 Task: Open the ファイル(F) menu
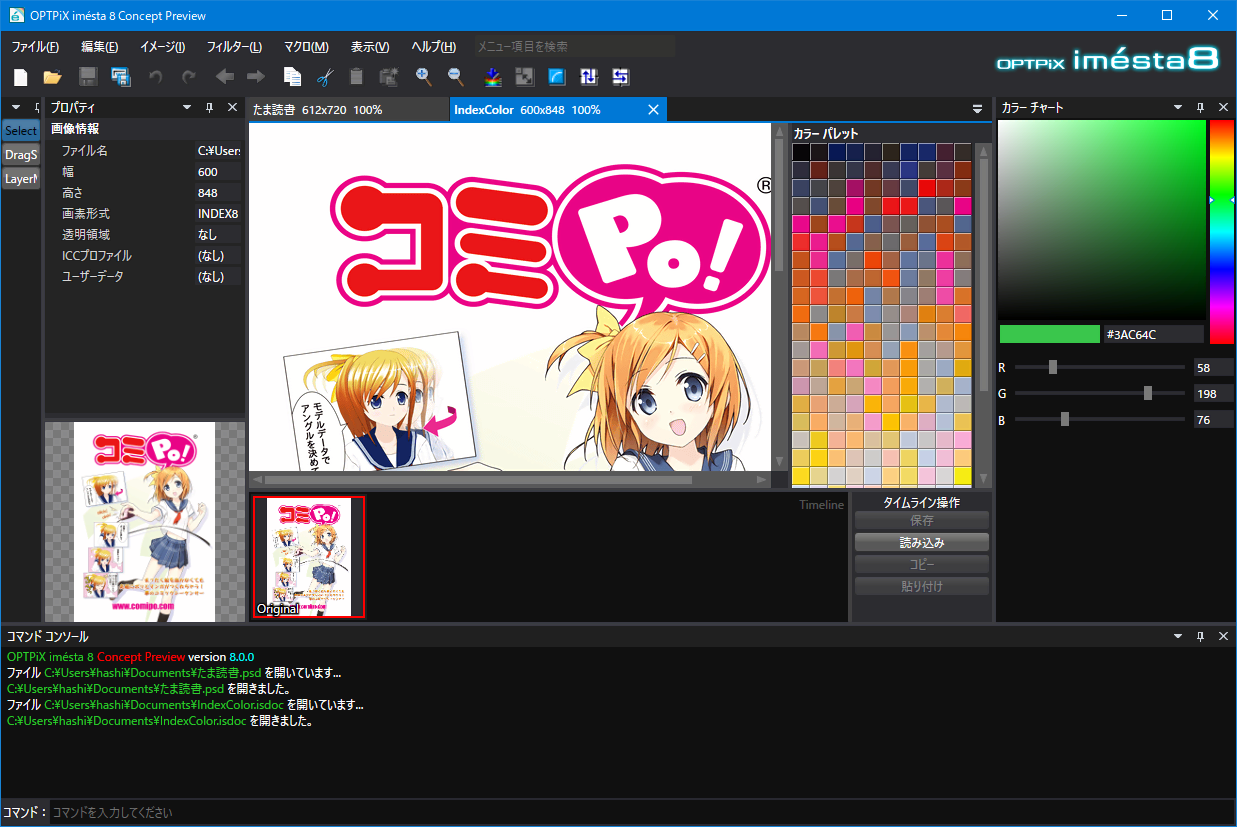[35, 47]
